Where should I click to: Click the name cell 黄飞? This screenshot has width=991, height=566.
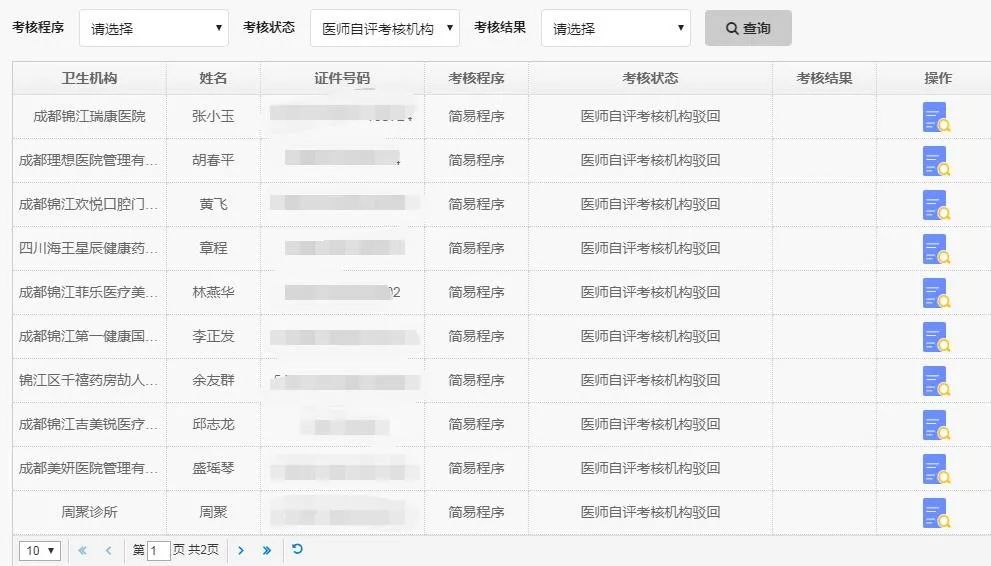(213, 205)
